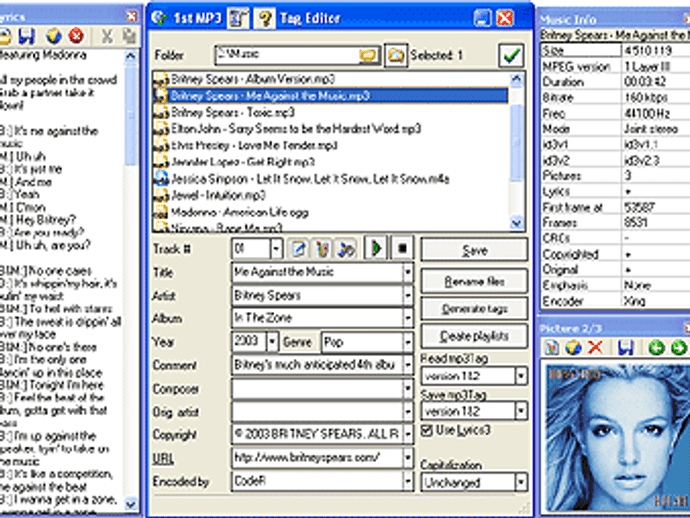
Task: Click the folder button beside Selected count
Action: click(x=396, y=55)
